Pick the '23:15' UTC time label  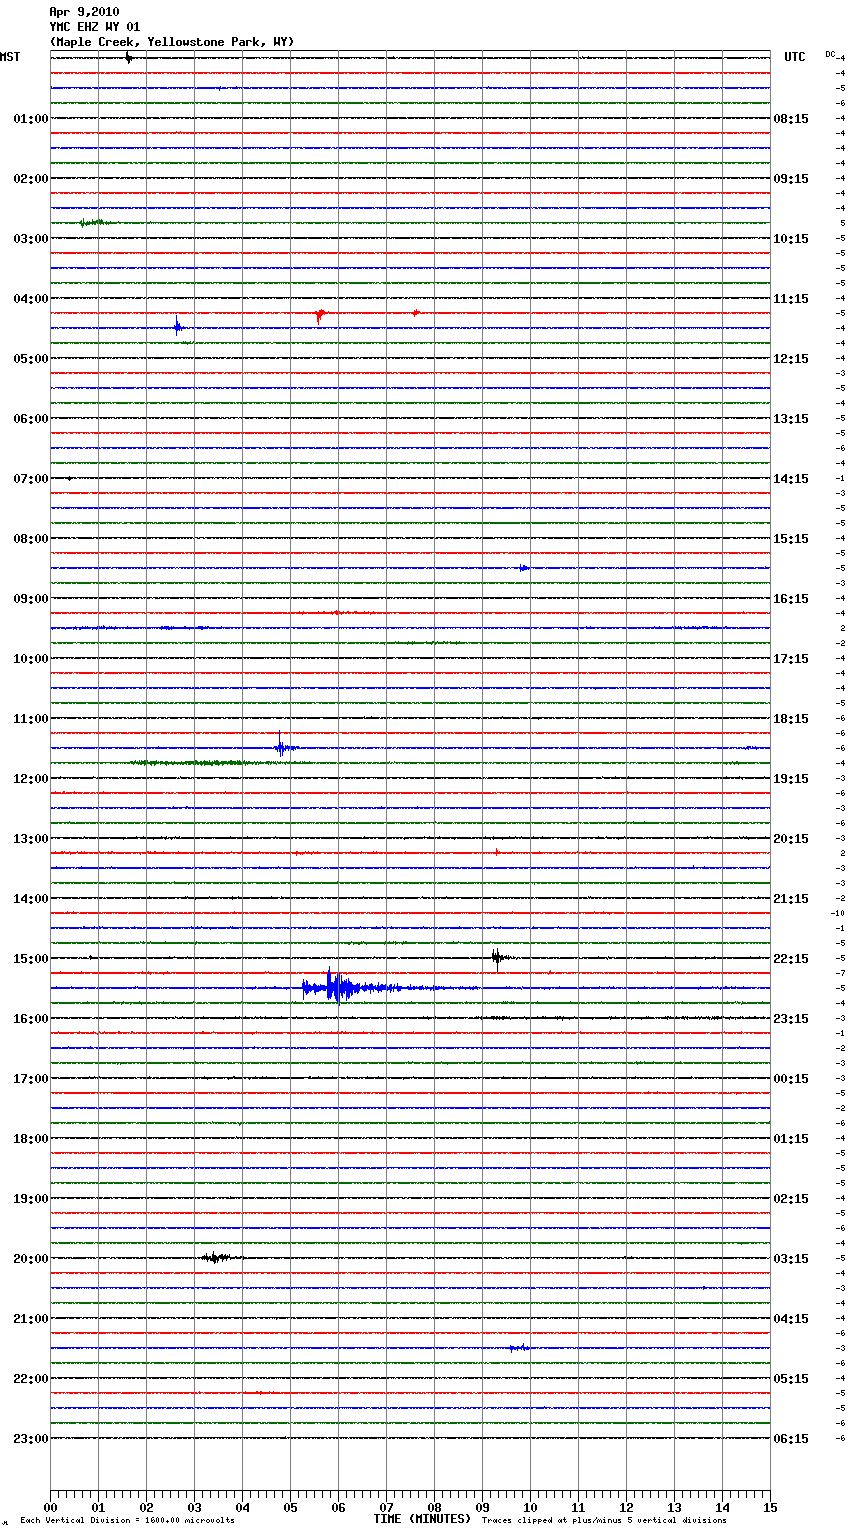tap(791, 1019)
